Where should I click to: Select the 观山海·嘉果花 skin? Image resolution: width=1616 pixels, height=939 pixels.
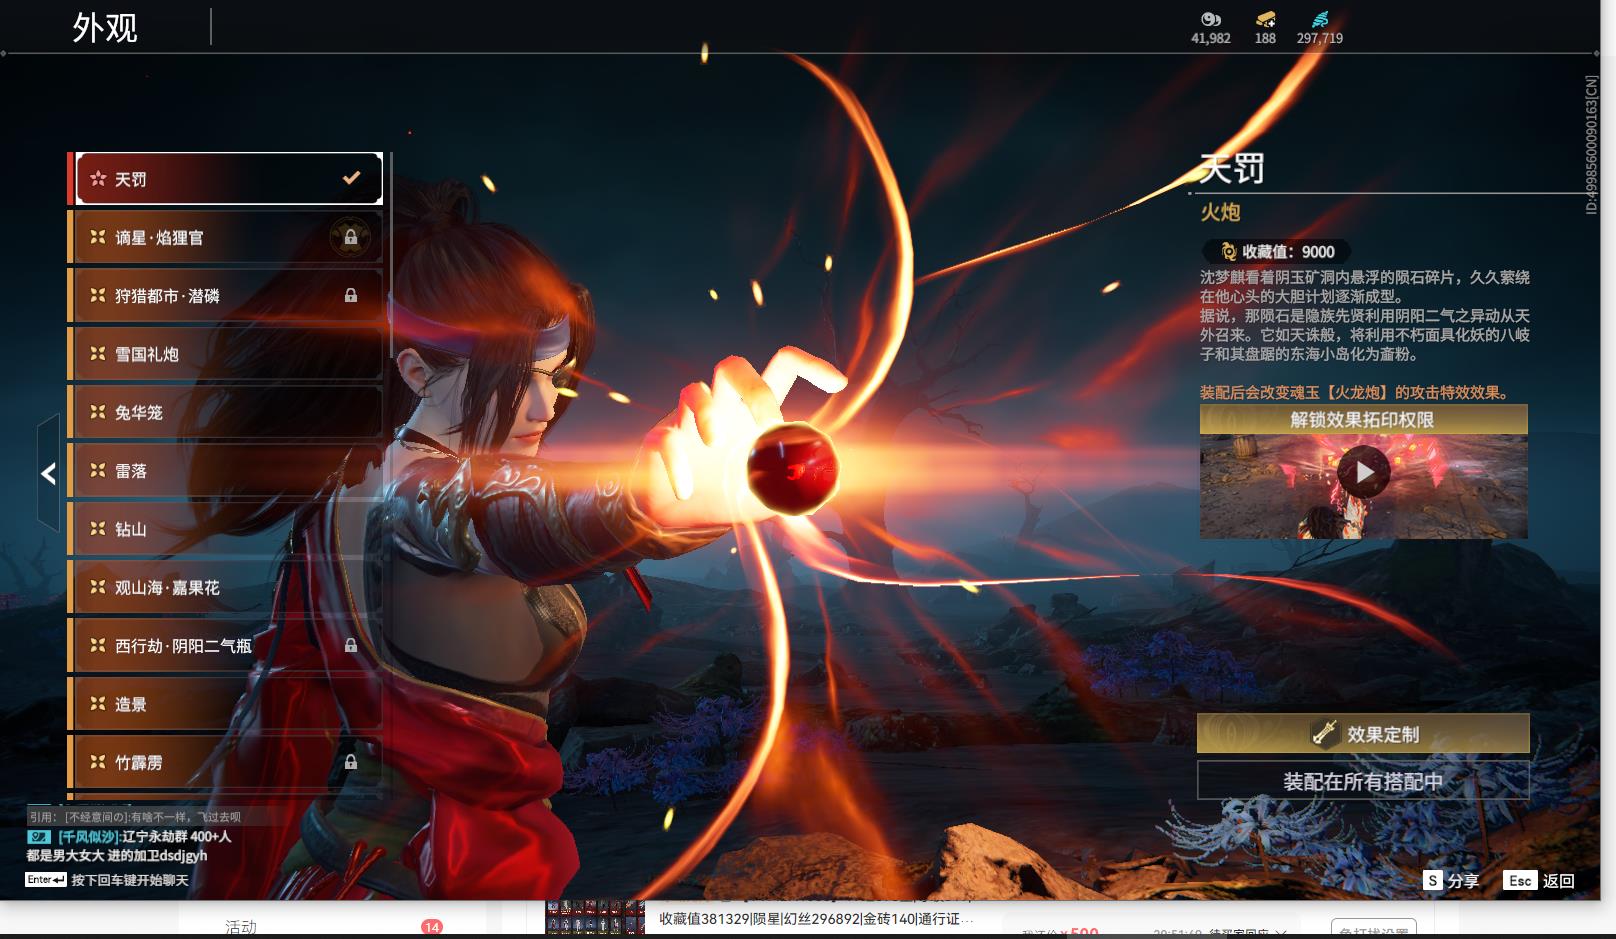pyautogui.click(x=226, y=587)
